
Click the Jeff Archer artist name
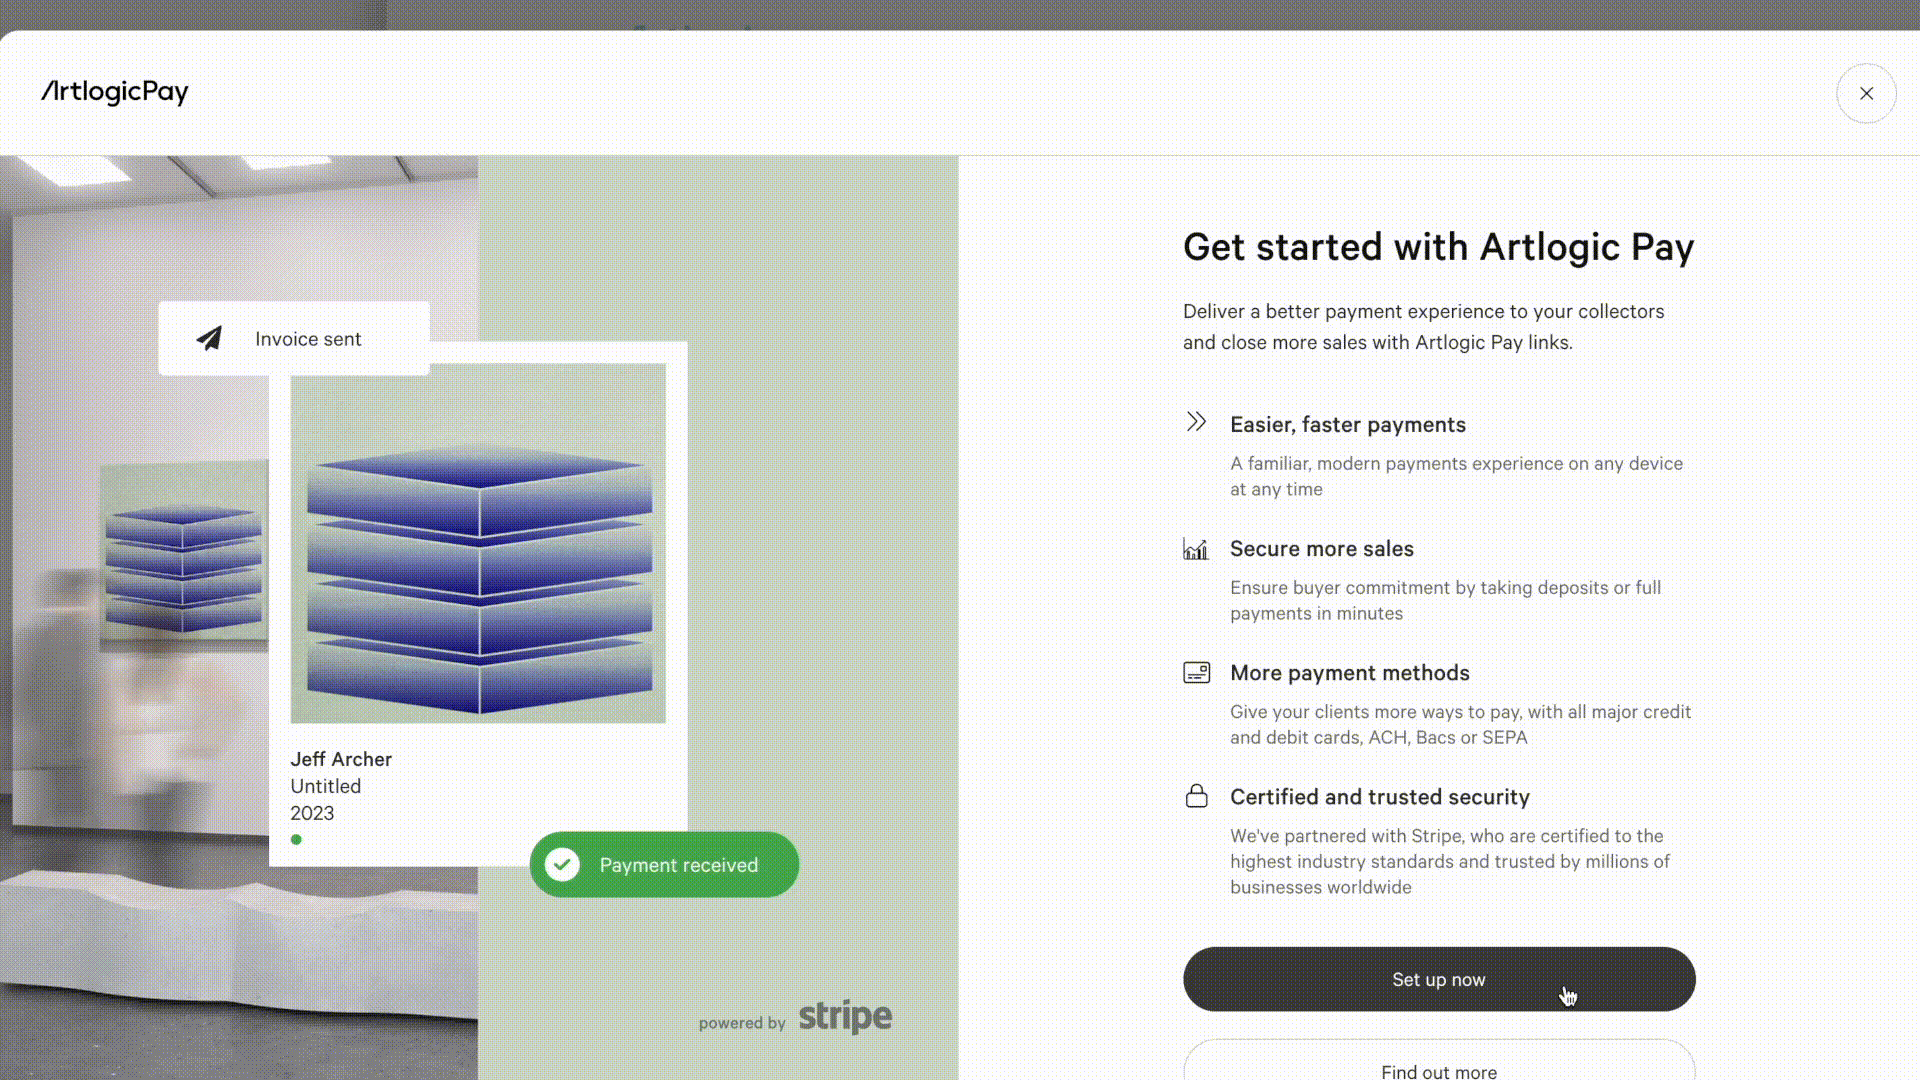click(341, 759)
